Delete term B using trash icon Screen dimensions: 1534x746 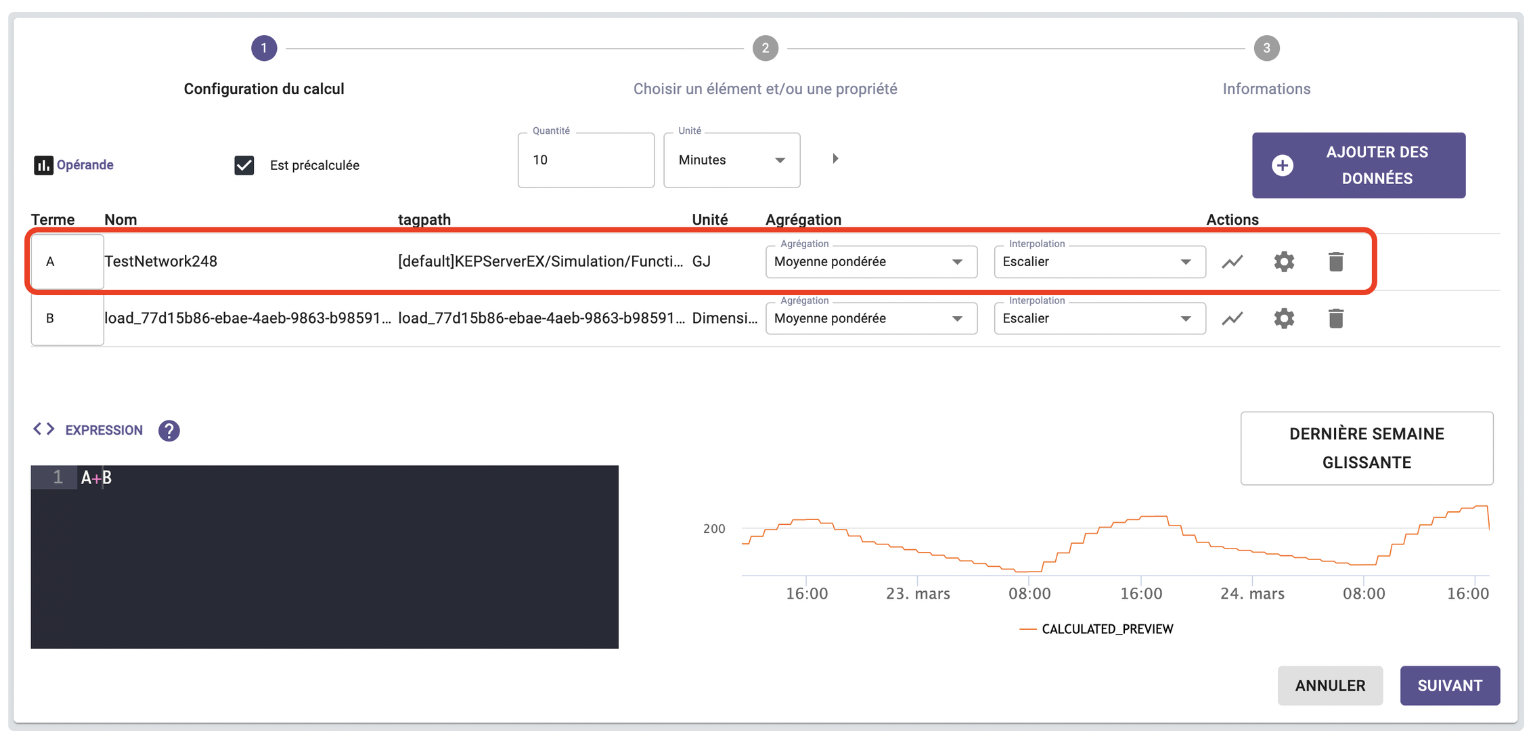click(1335, 318)
